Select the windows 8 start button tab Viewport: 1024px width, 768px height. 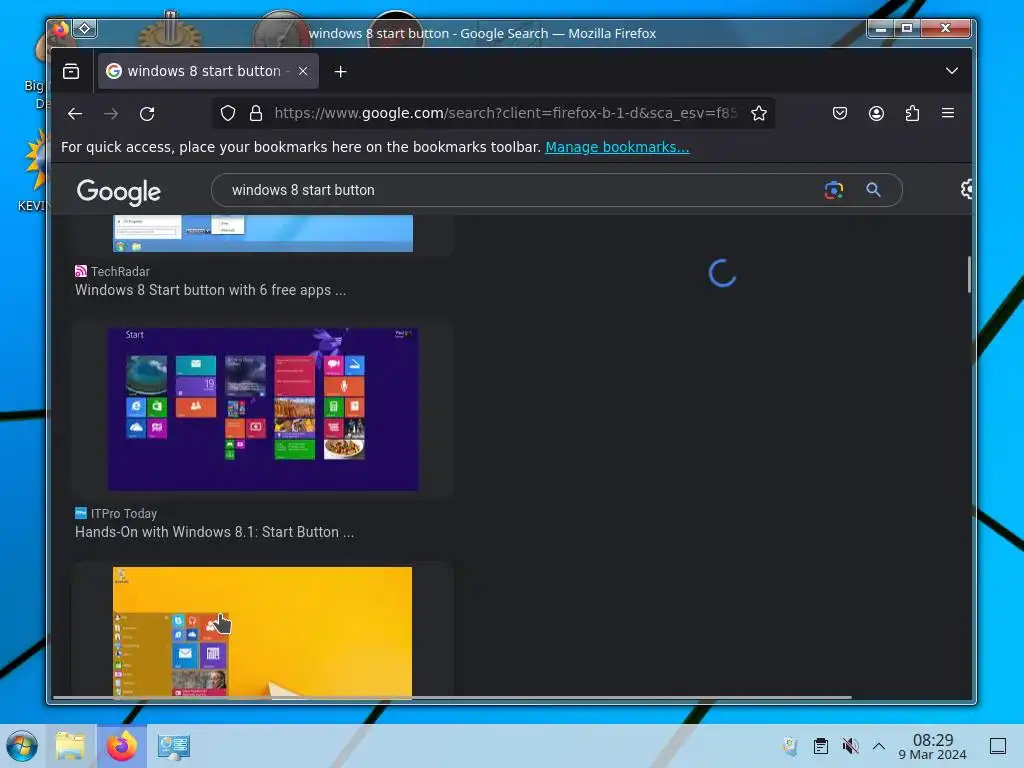point(208,71)
